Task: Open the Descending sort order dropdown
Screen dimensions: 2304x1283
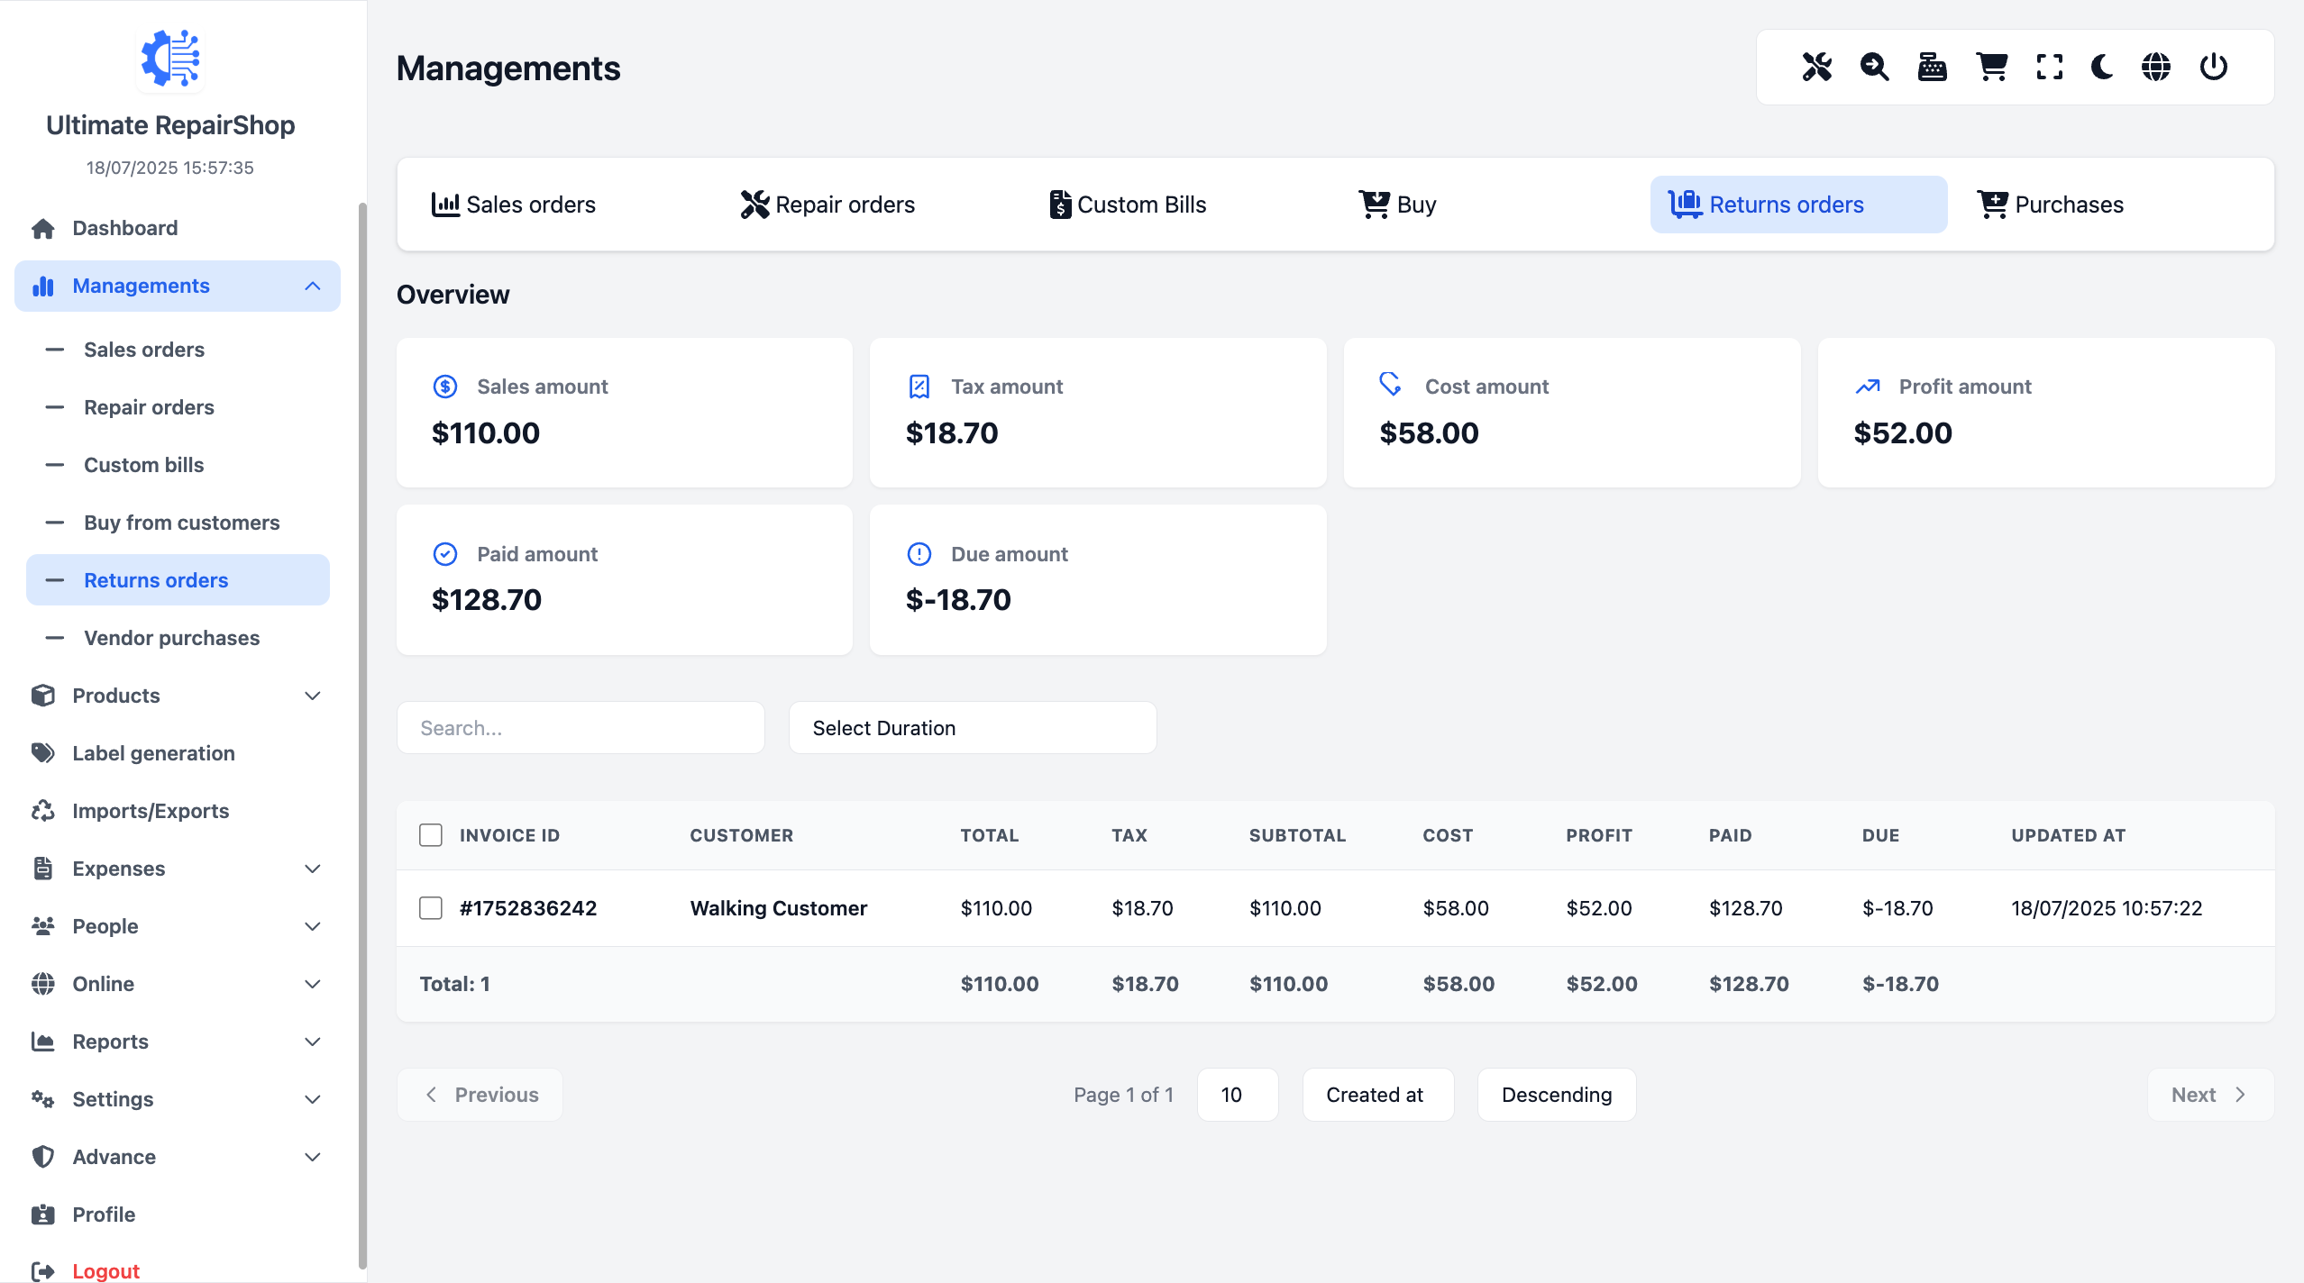Action: pyautogui.click(x=1556, y=1095)
